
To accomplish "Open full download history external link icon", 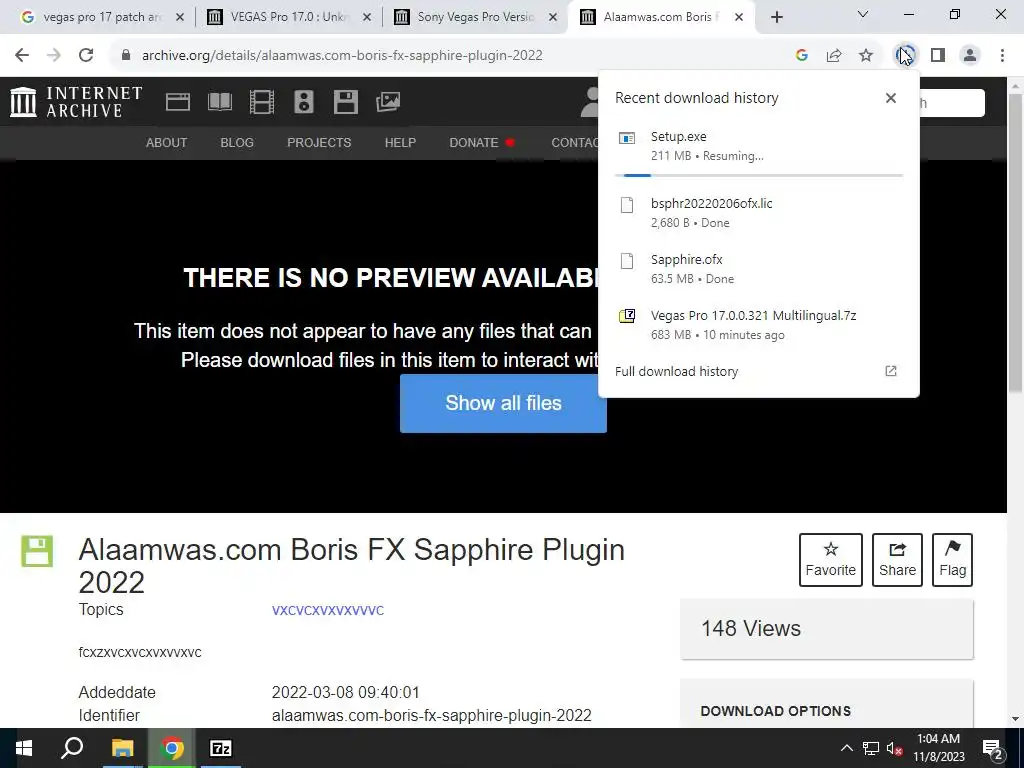I will (891, 371).
